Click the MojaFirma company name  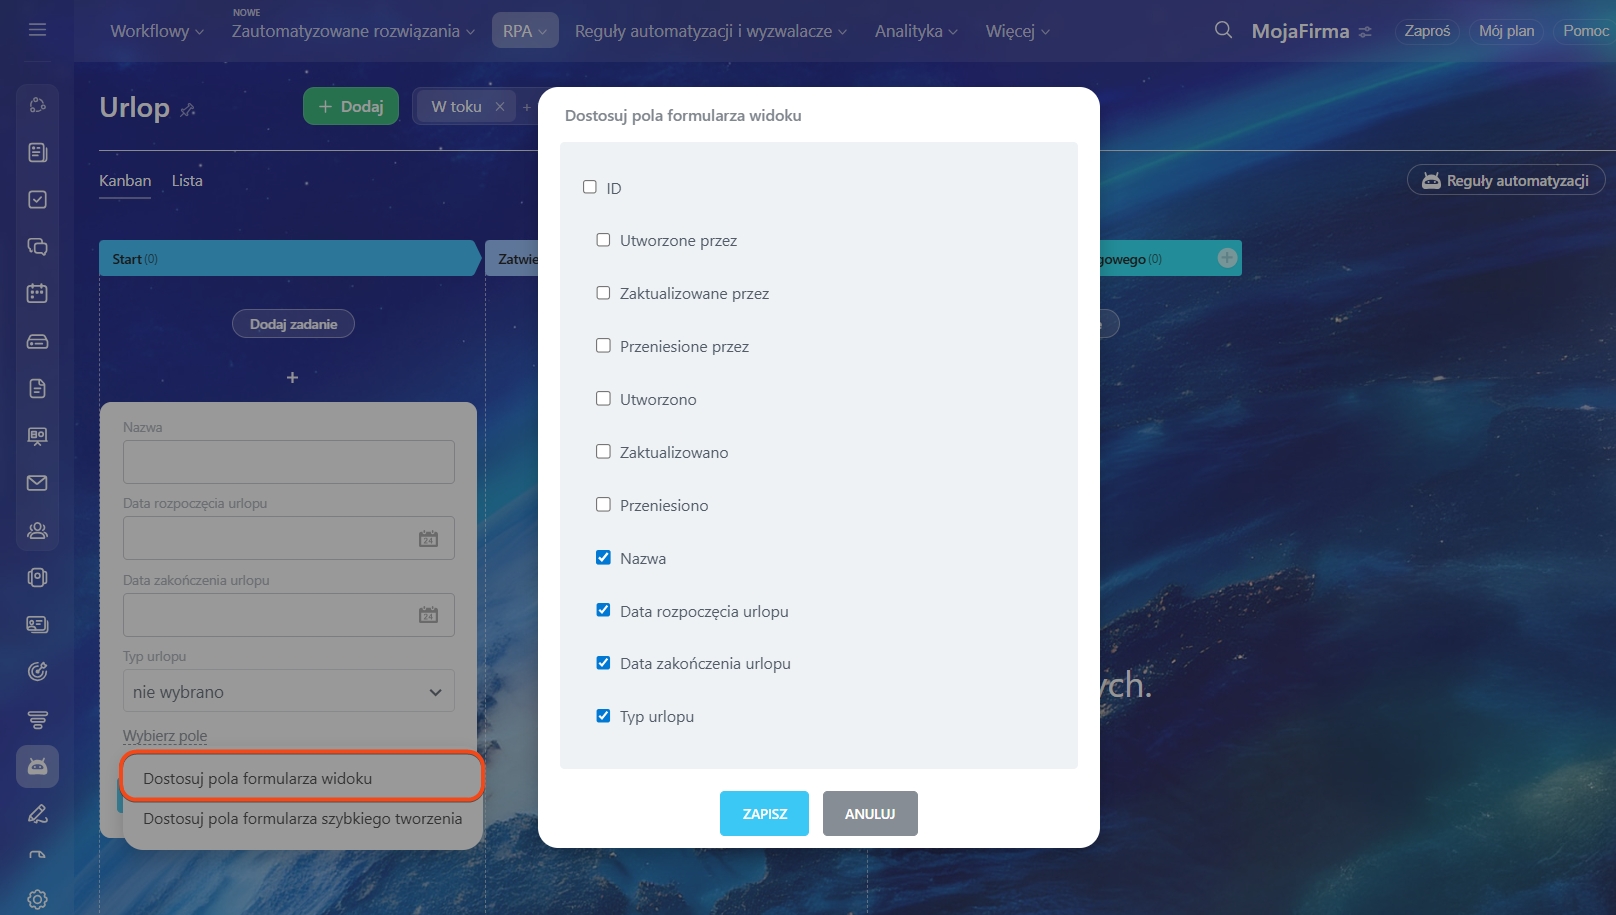[x=1300, y=31]
